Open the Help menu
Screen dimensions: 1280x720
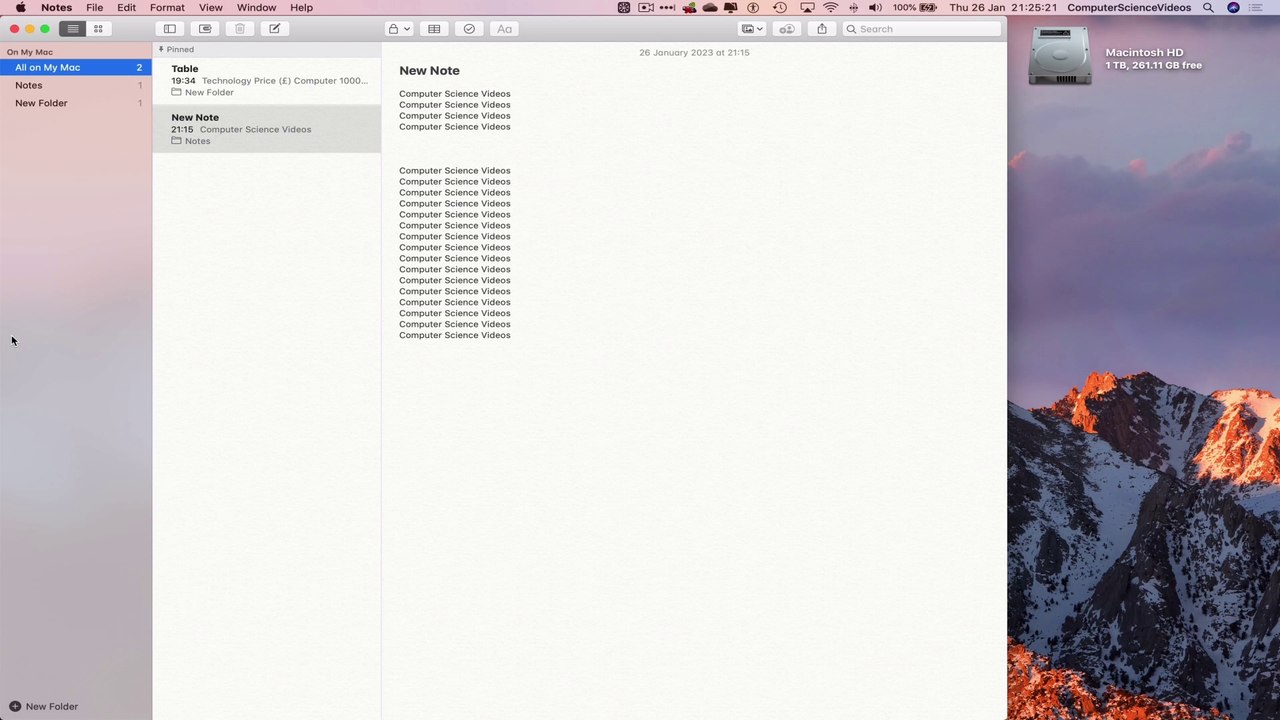(x=301, y=7)
